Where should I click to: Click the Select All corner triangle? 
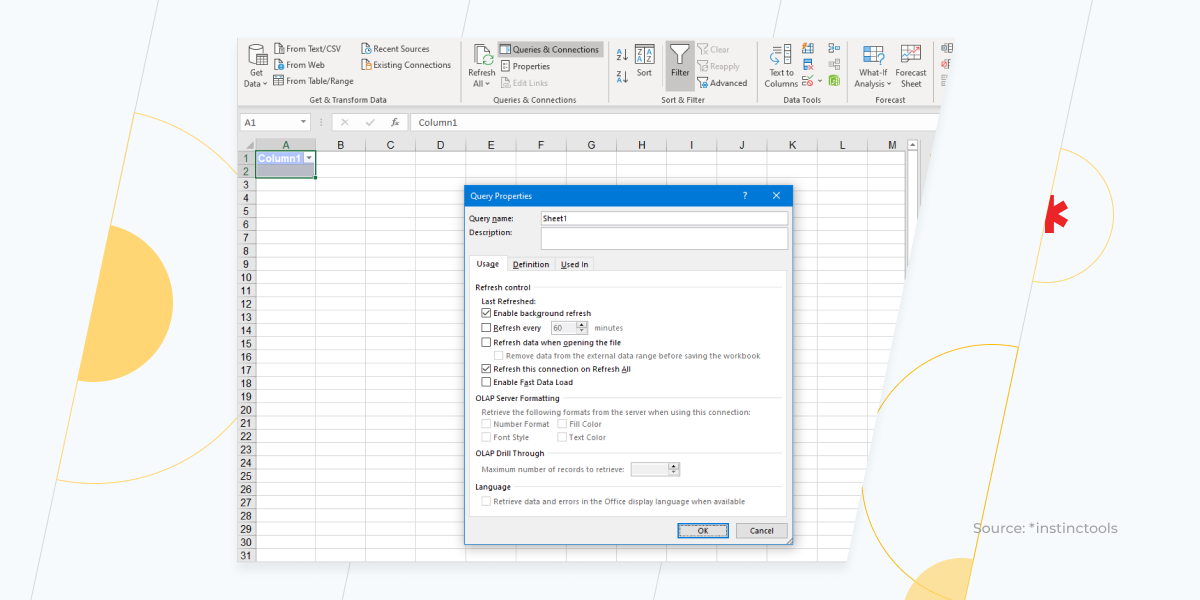click(x=248, y=145)
